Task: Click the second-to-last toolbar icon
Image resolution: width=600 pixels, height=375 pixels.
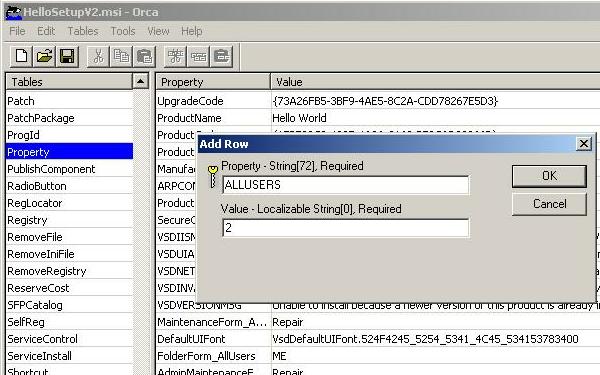Action: [199, 57]
